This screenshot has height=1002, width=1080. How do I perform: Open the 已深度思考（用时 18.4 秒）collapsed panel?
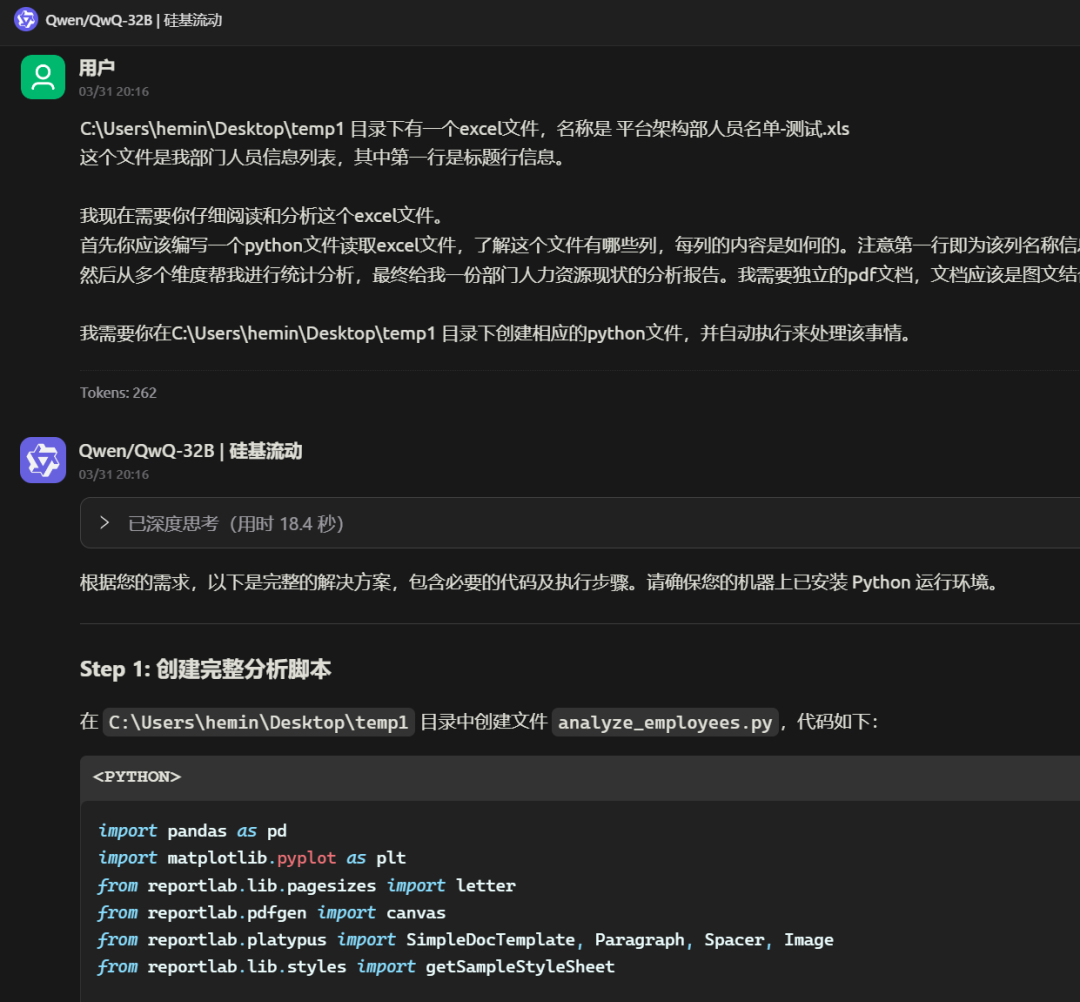pos(580,523)
